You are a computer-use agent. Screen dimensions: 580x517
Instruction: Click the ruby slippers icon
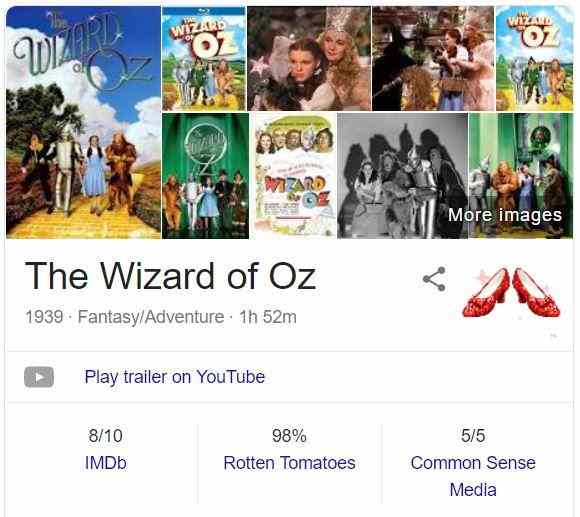pyautogui.click(x=512, y=292)
